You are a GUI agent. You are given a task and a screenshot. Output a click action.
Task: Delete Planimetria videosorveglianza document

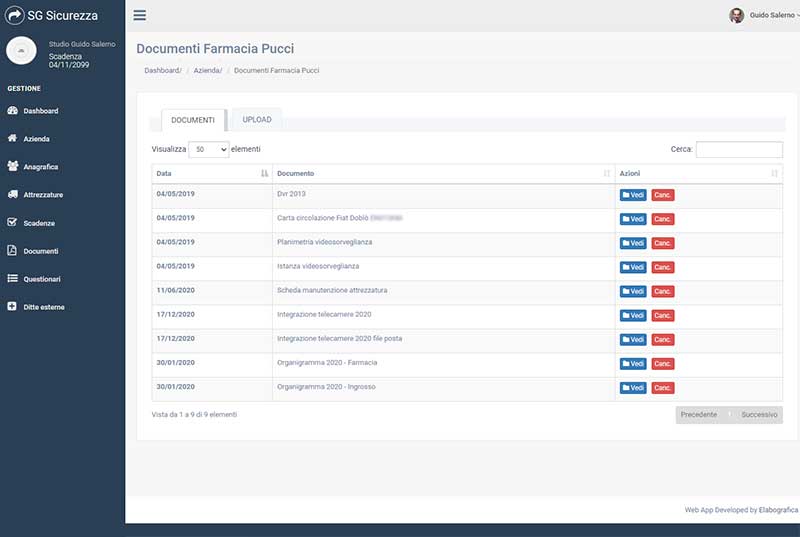tap(663, 243)
